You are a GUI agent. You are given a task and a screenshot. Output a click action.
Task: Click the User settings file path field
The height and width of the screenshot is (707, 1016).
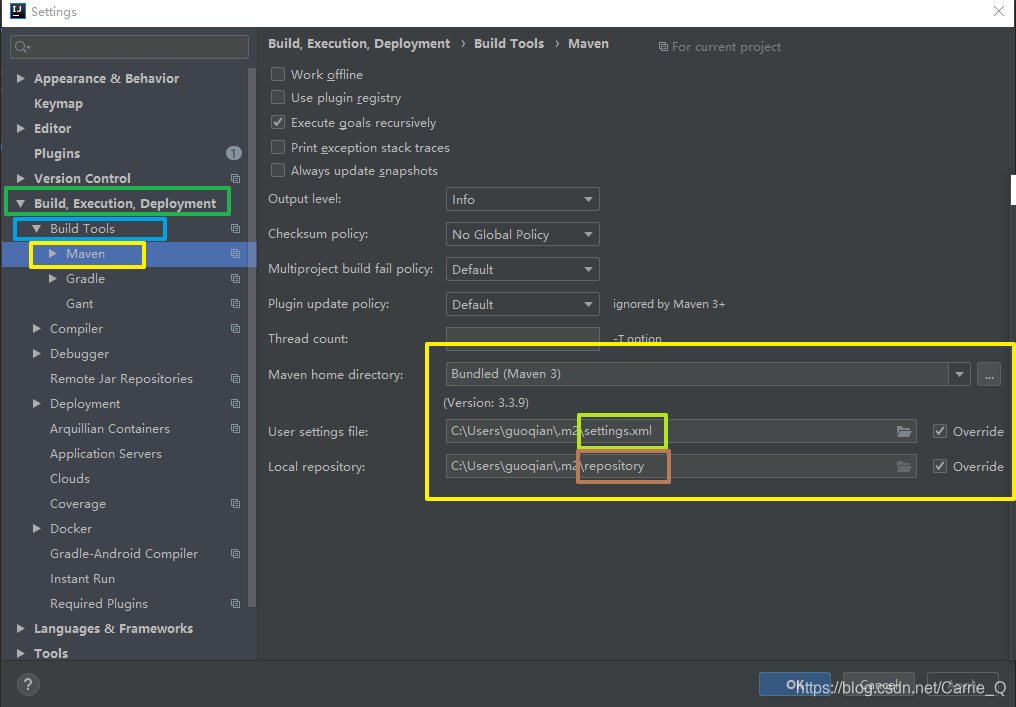click(x=681, y=432)
